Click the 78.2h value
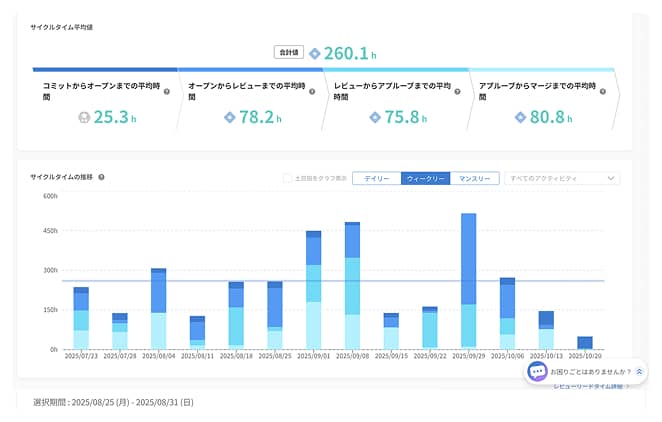 [260, 117]
